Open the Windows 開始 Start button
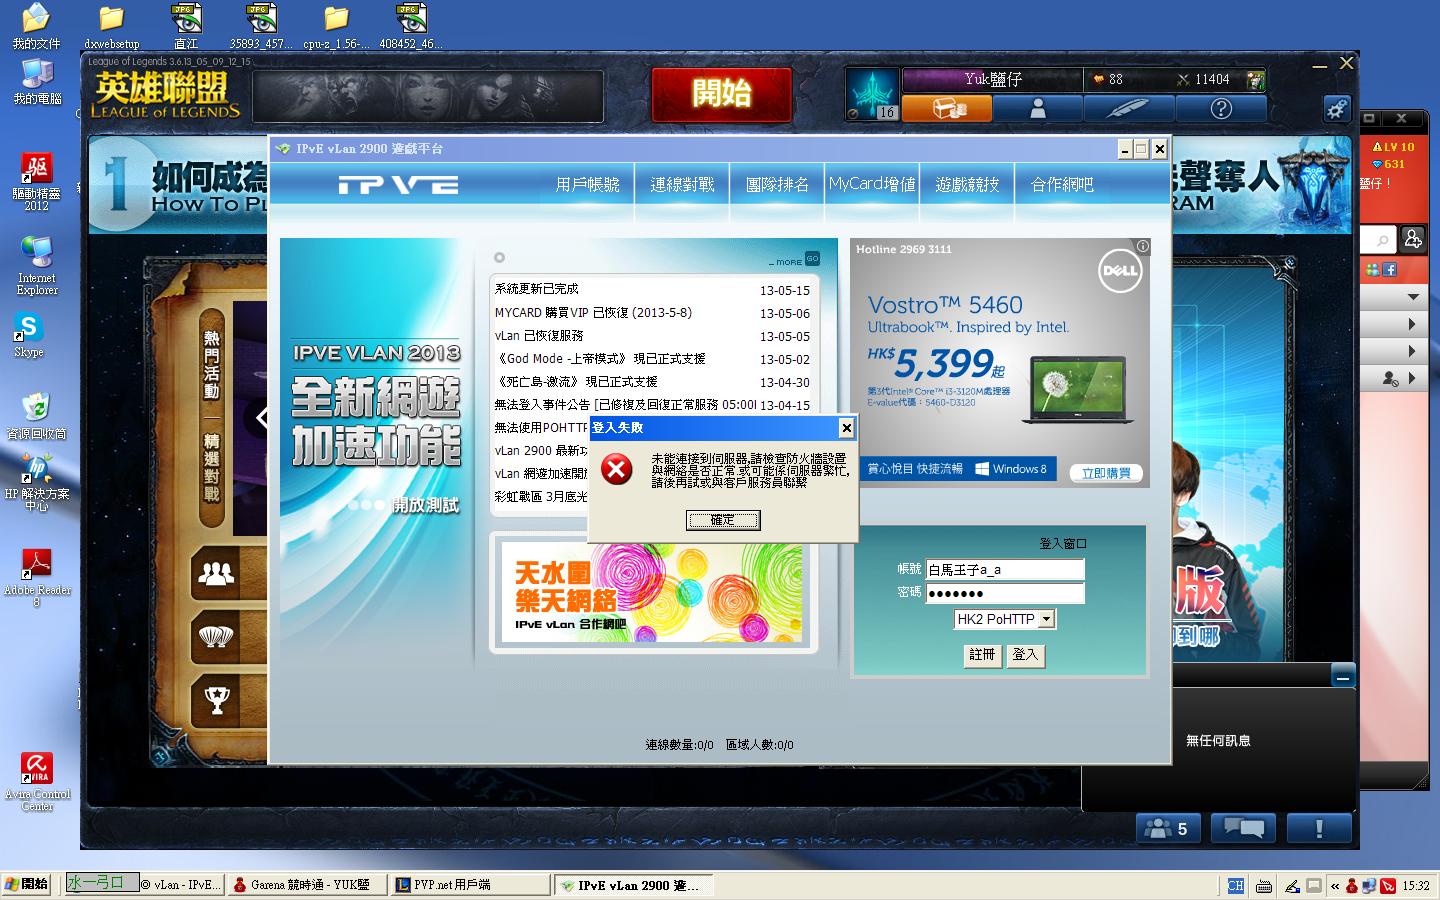Screen dimensions: 1440x900 click(27, 884)
